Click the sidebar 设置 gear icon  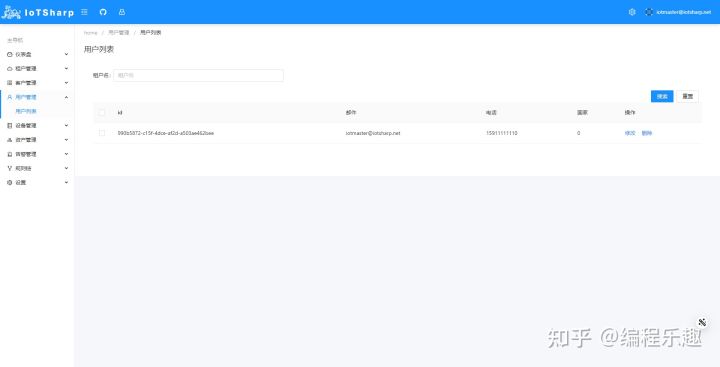pyautogui.click(x=10, y=182)
